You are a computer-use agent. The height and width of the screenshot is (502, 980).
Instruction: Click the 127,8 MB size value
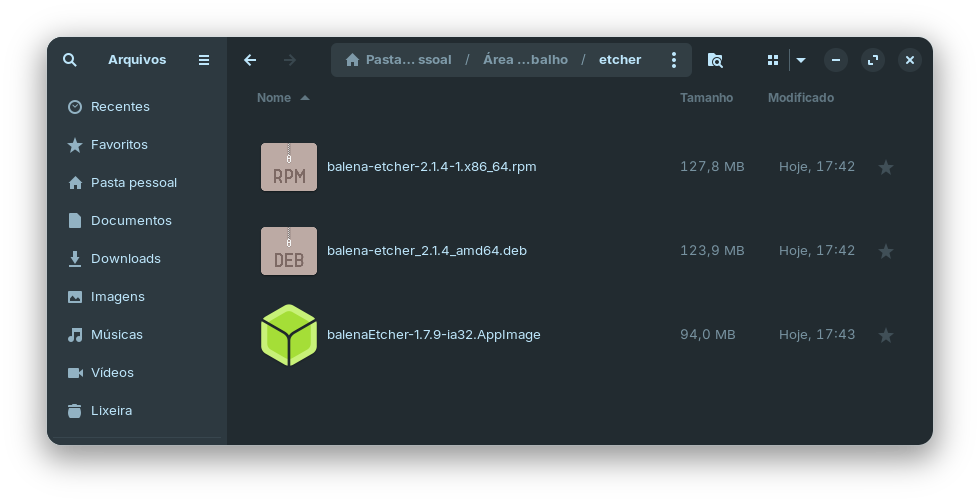tap(712, 167)
